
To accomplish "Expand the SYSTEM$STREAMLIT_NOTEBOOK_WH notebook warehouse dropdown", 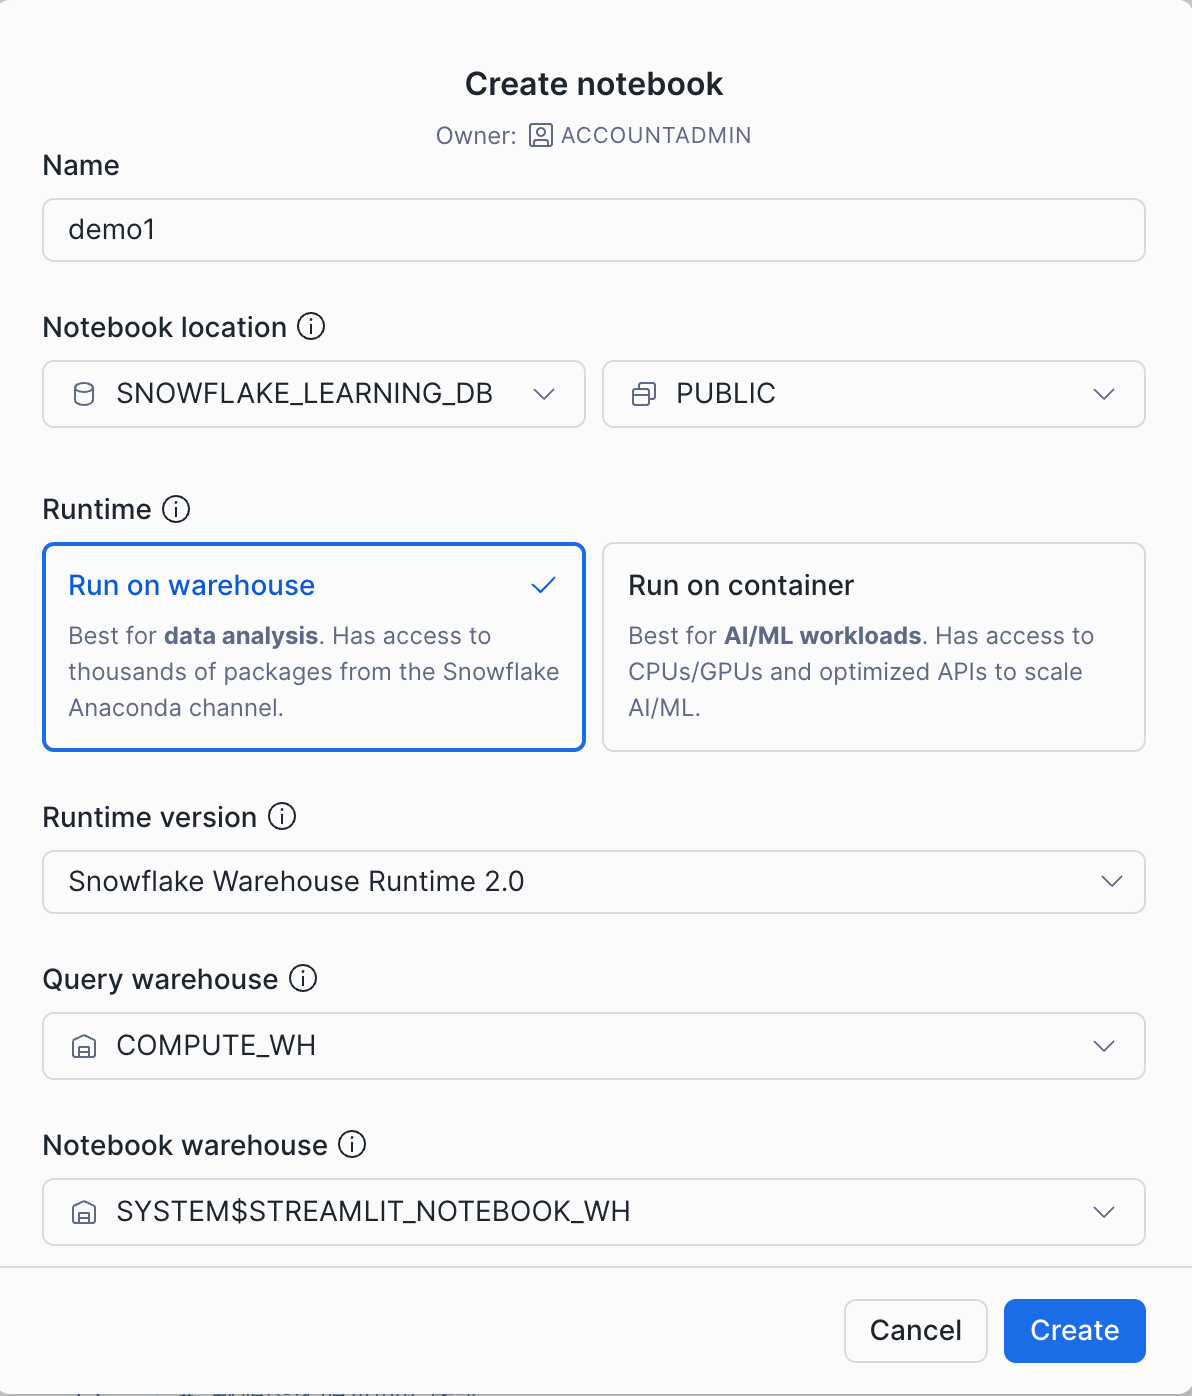I will tap(593, 1212).
